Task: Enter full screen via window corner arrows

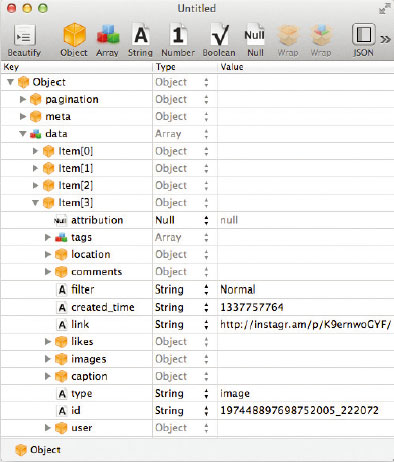Action: (385, 8)
